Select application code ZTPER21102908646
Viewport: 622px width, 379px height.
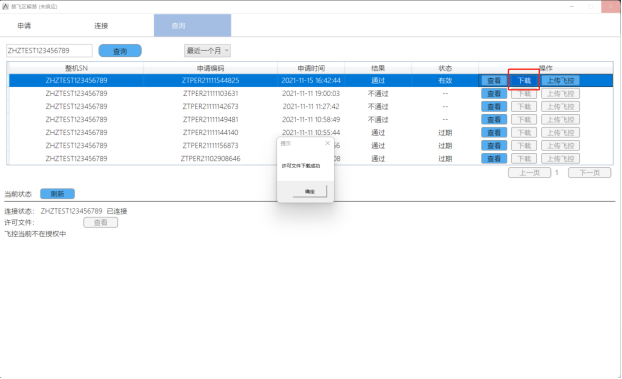(210, 159)
